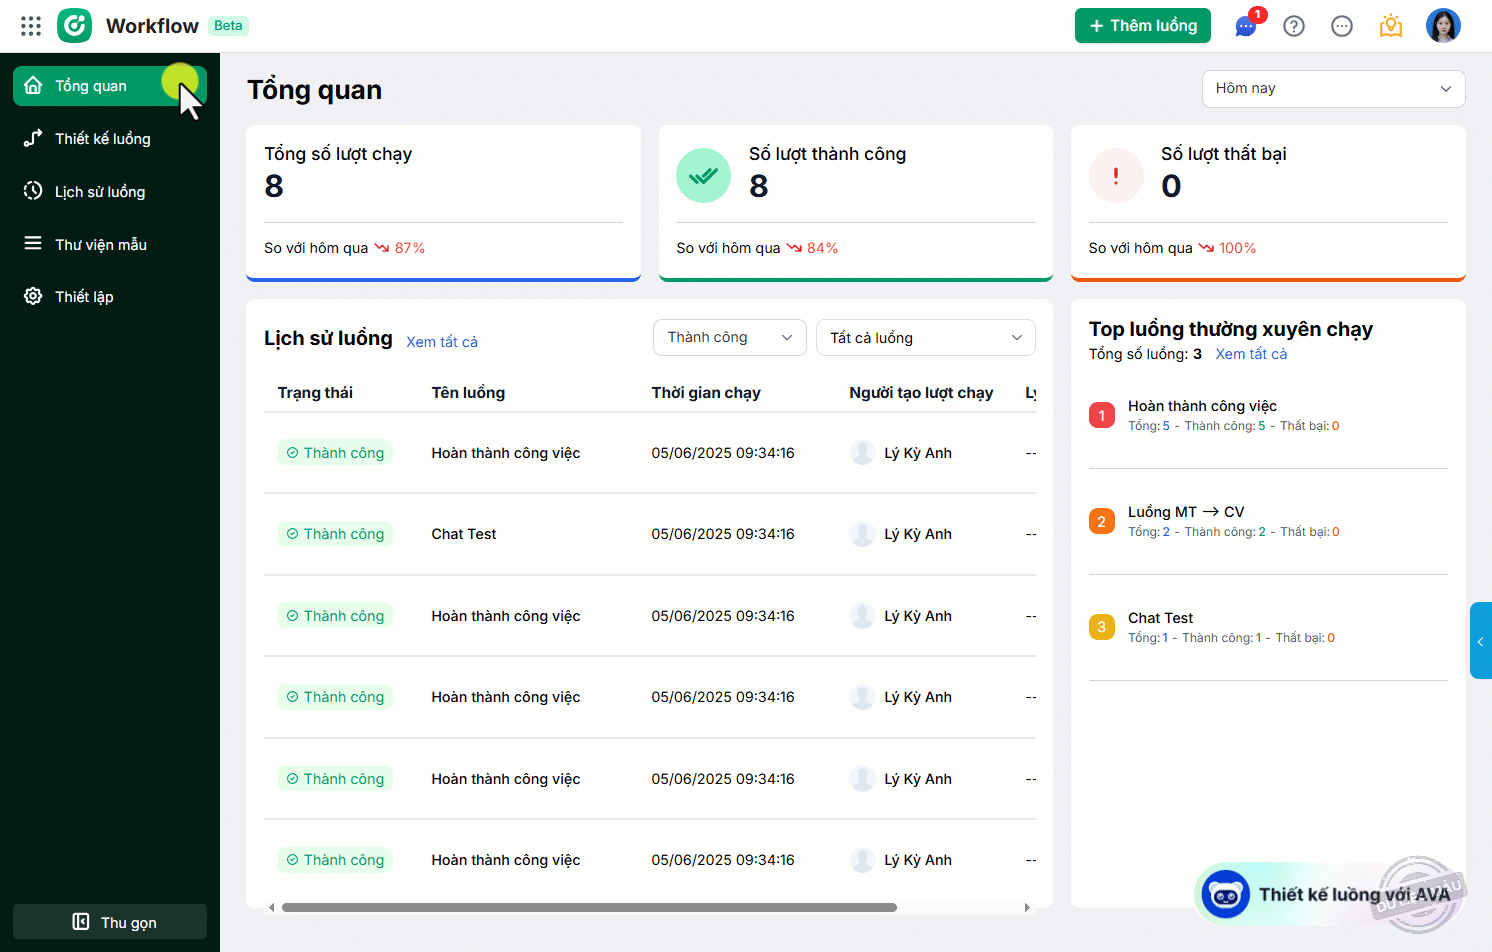Open the help question mark icon

coord(1294,26)
